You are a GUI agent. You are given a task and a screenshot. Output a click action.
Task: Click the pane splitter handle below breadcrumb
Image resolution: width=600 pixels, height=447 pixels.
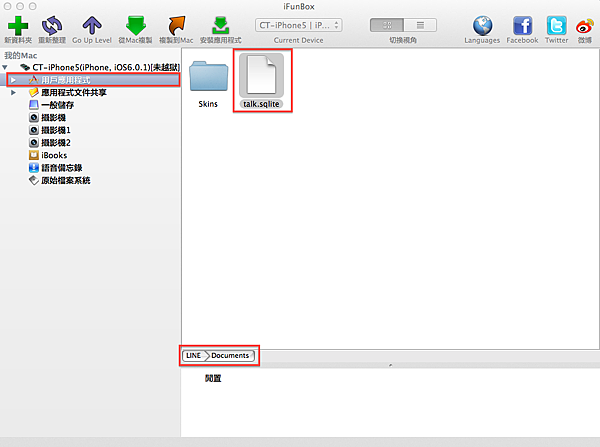click(x=390, y=365)
